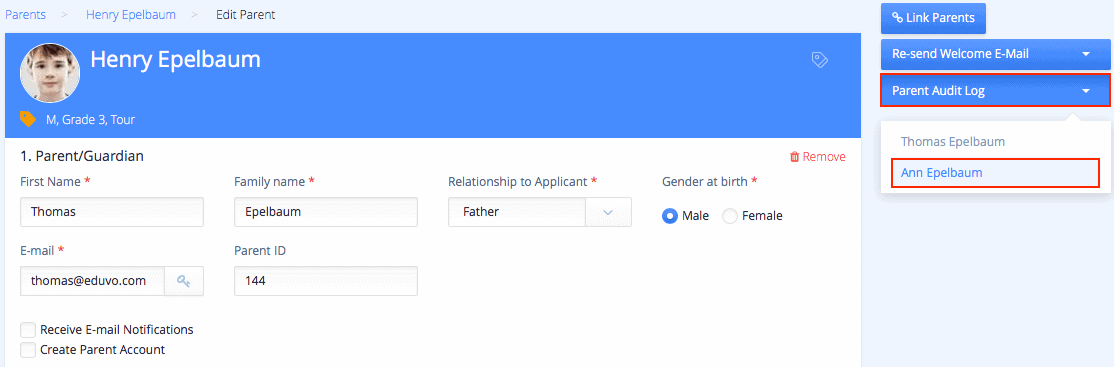Select the Male gender radio button
1114x367 pixels.
pyautogui.click(x=669, y=216)
